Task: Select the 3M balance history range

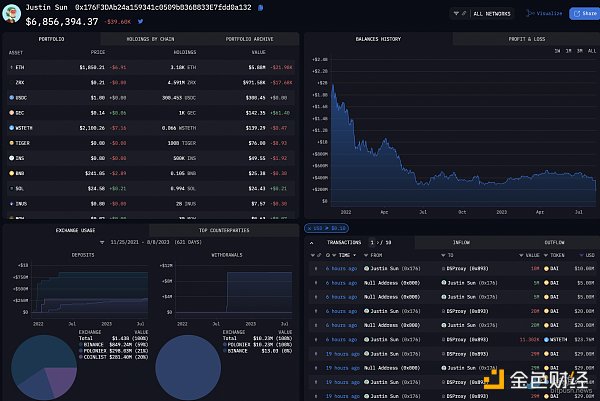Action: click(579, 50)
